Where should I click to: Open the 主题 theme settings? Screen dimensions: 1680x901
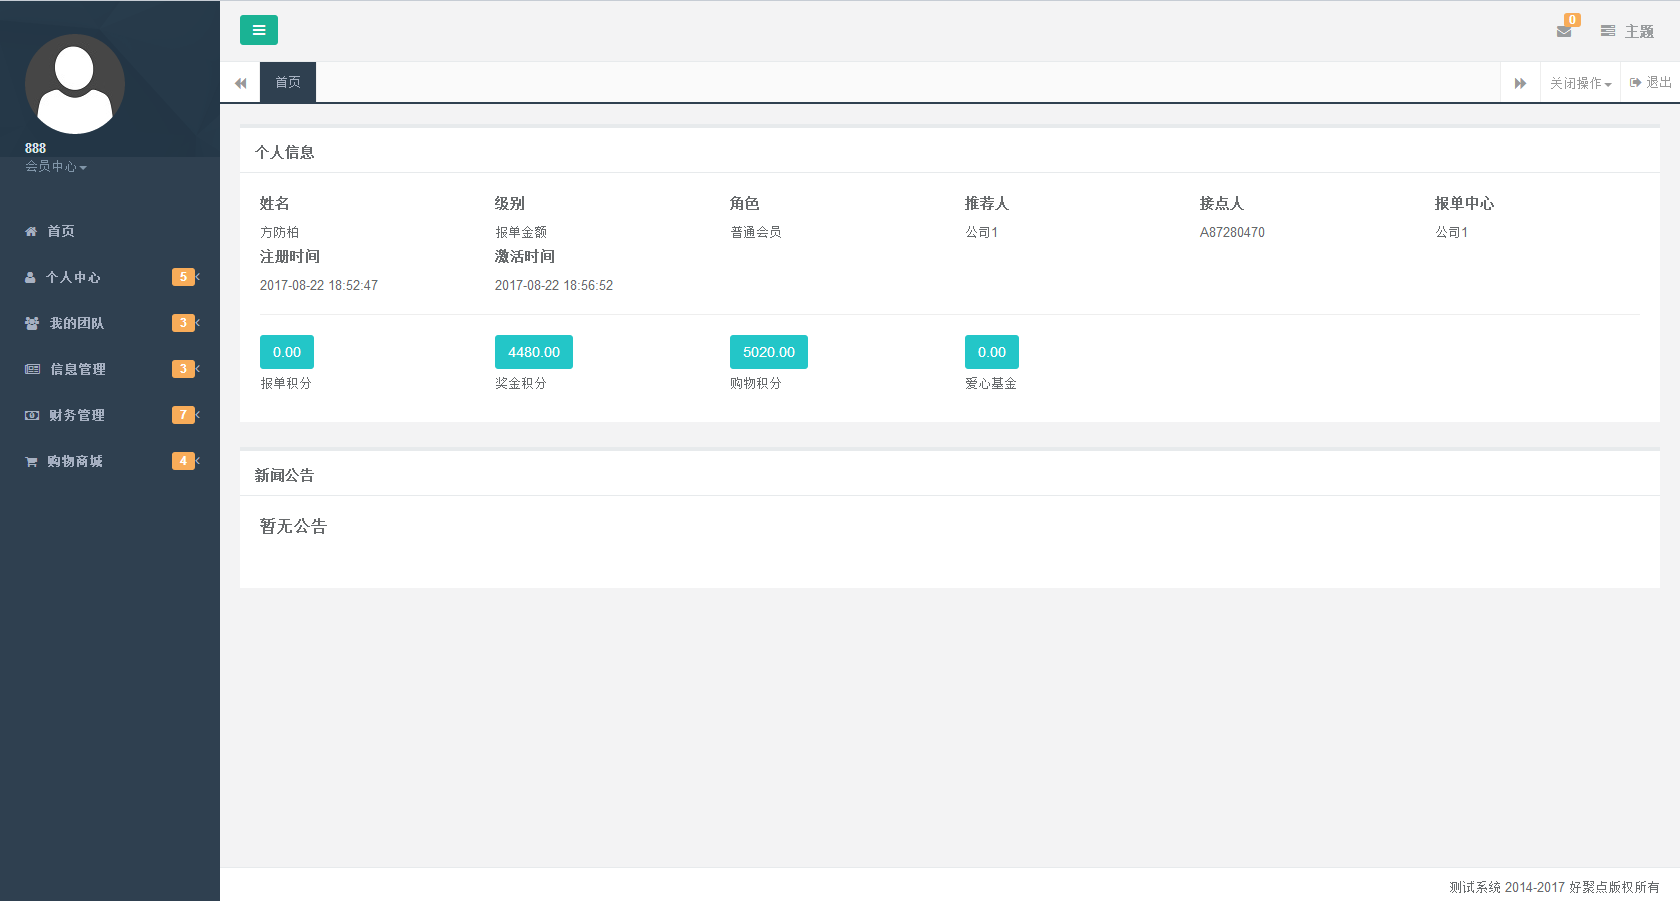pos(1627,31)
